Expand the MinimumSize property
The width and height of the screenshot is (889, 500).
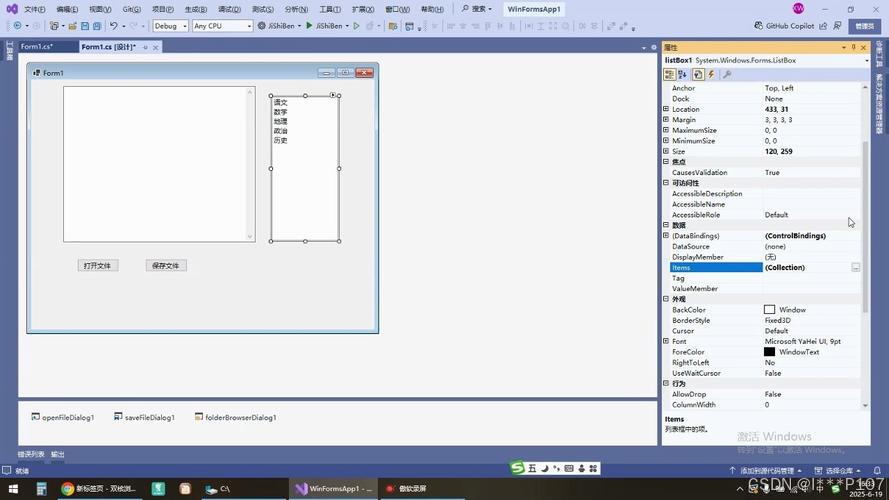[666, 141]
